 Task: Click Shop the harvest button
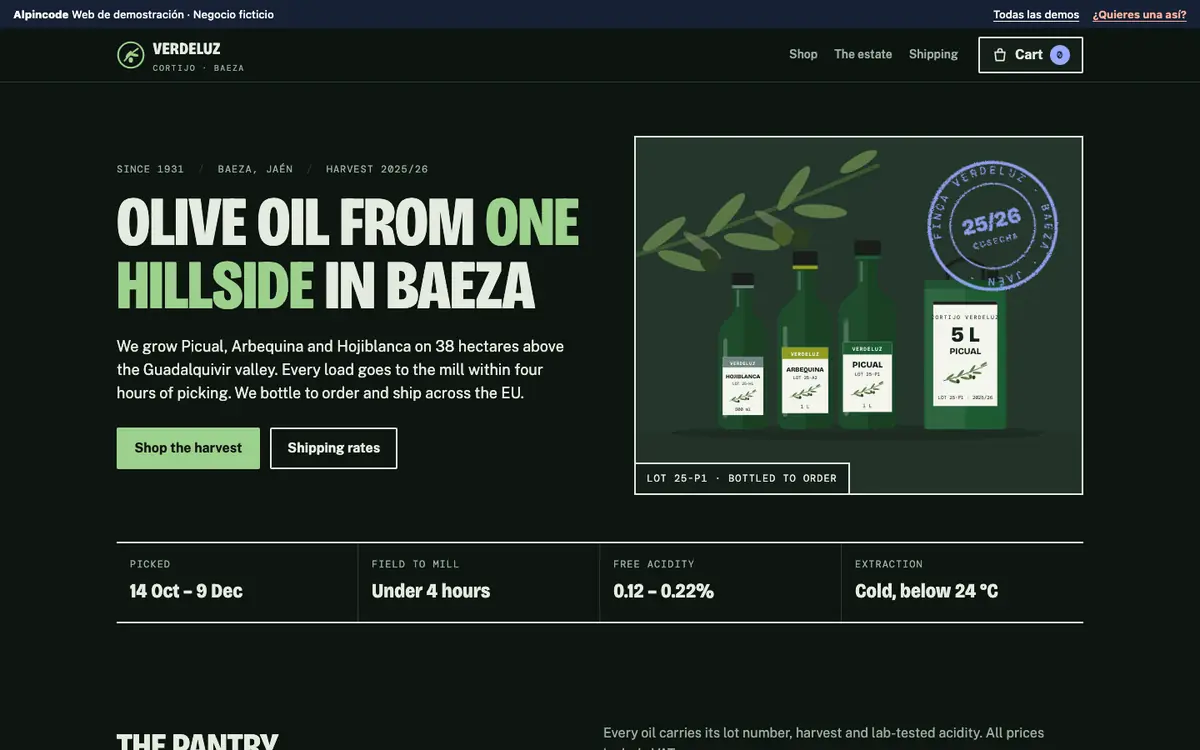coord(188,448)
